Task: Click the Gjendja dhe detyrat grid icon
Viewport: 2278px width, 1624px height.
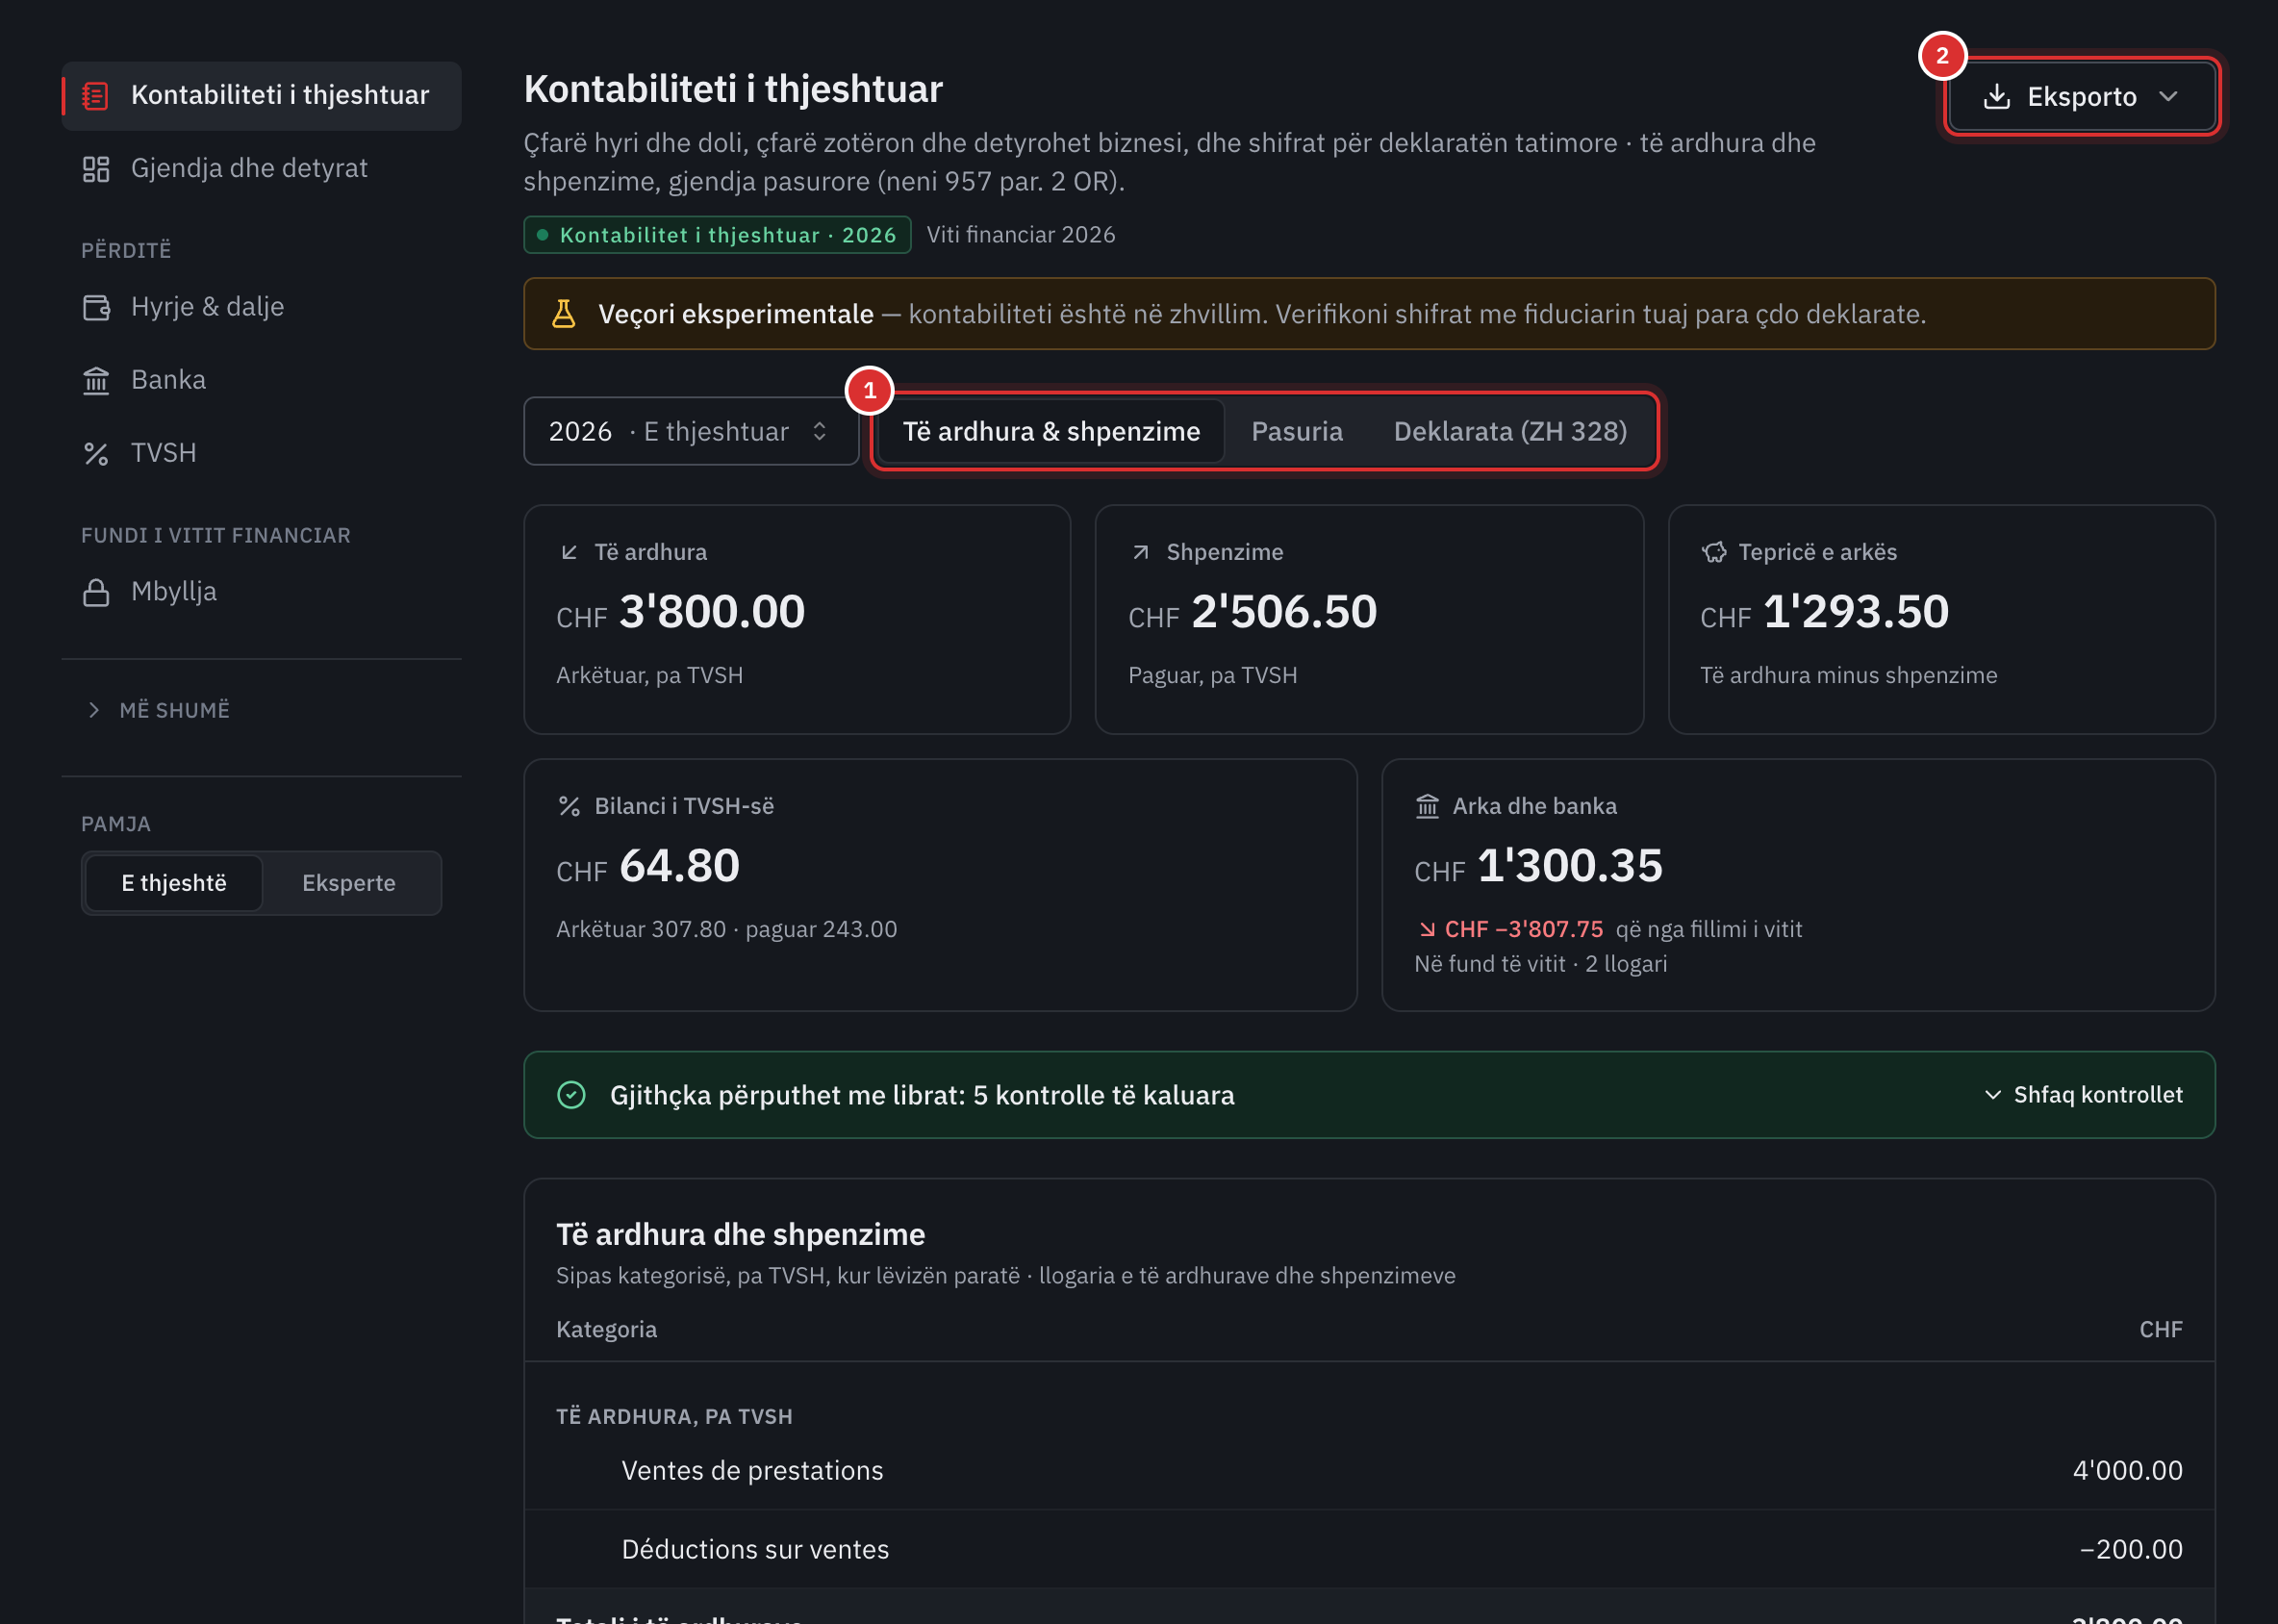Action: click(95, 169)
